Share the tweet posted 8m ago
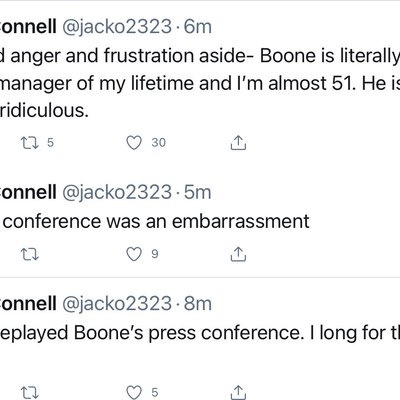The width and height of the screenshot is (400, 400). coord(238,392)
